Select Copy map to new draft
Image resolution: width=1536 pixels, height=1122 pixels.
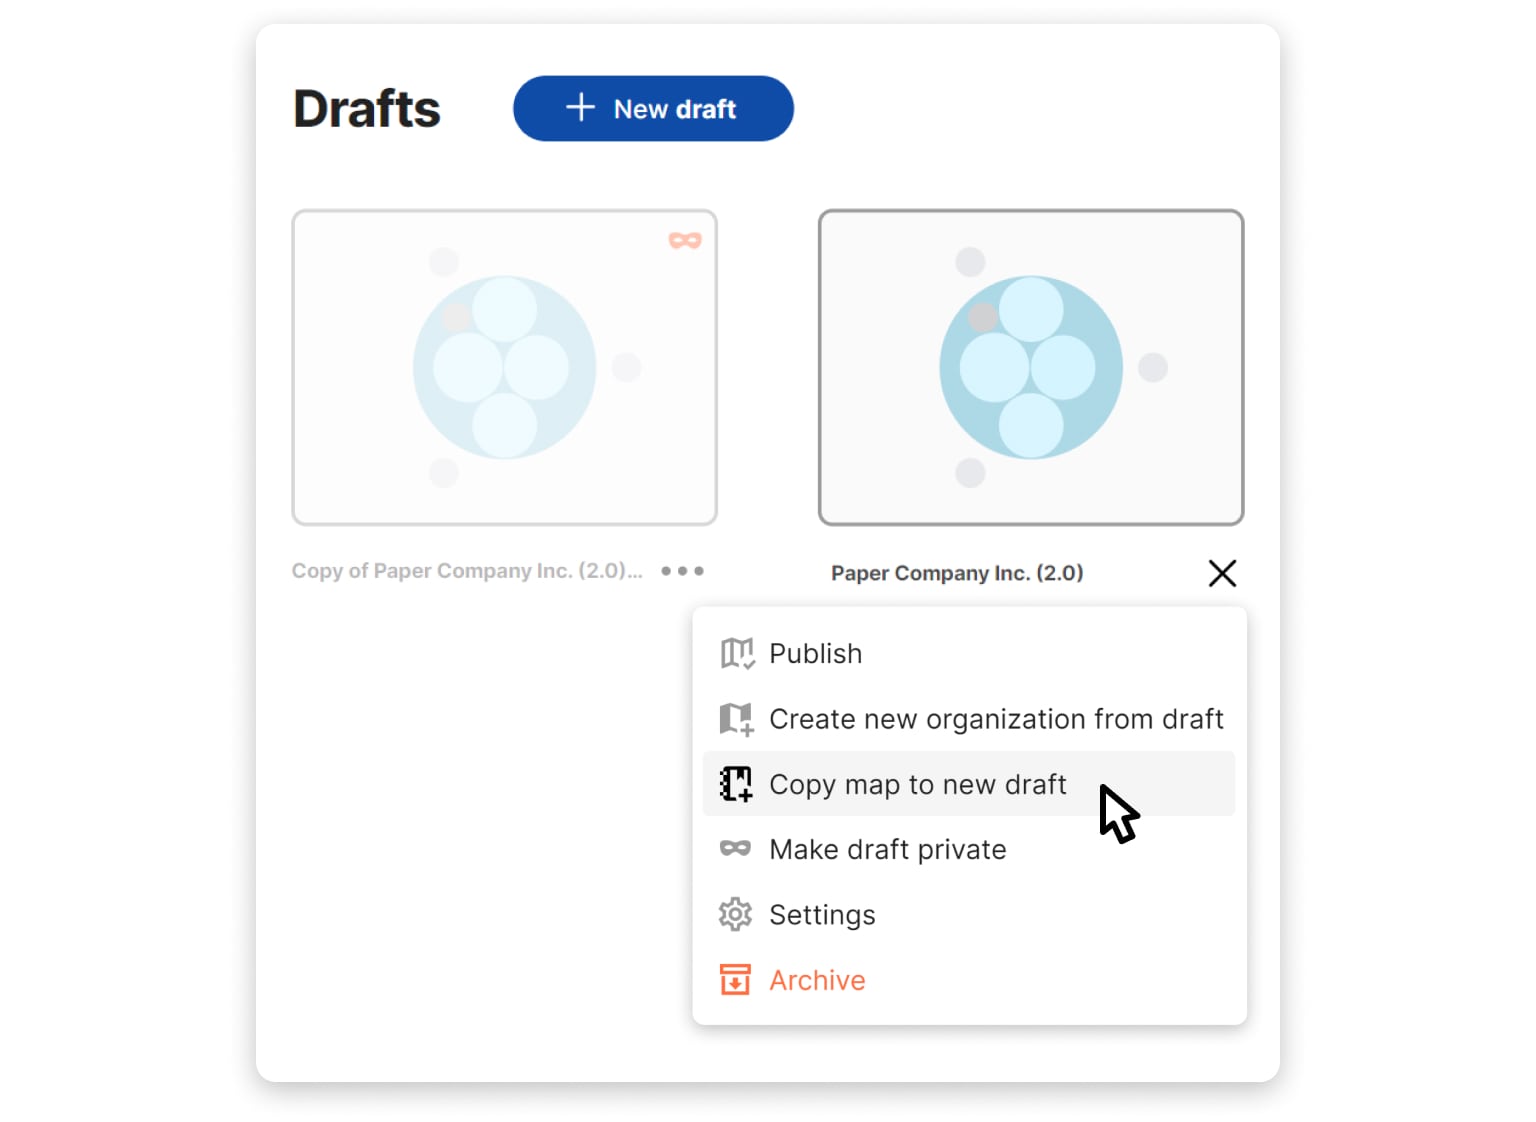[x=917, y=784]
